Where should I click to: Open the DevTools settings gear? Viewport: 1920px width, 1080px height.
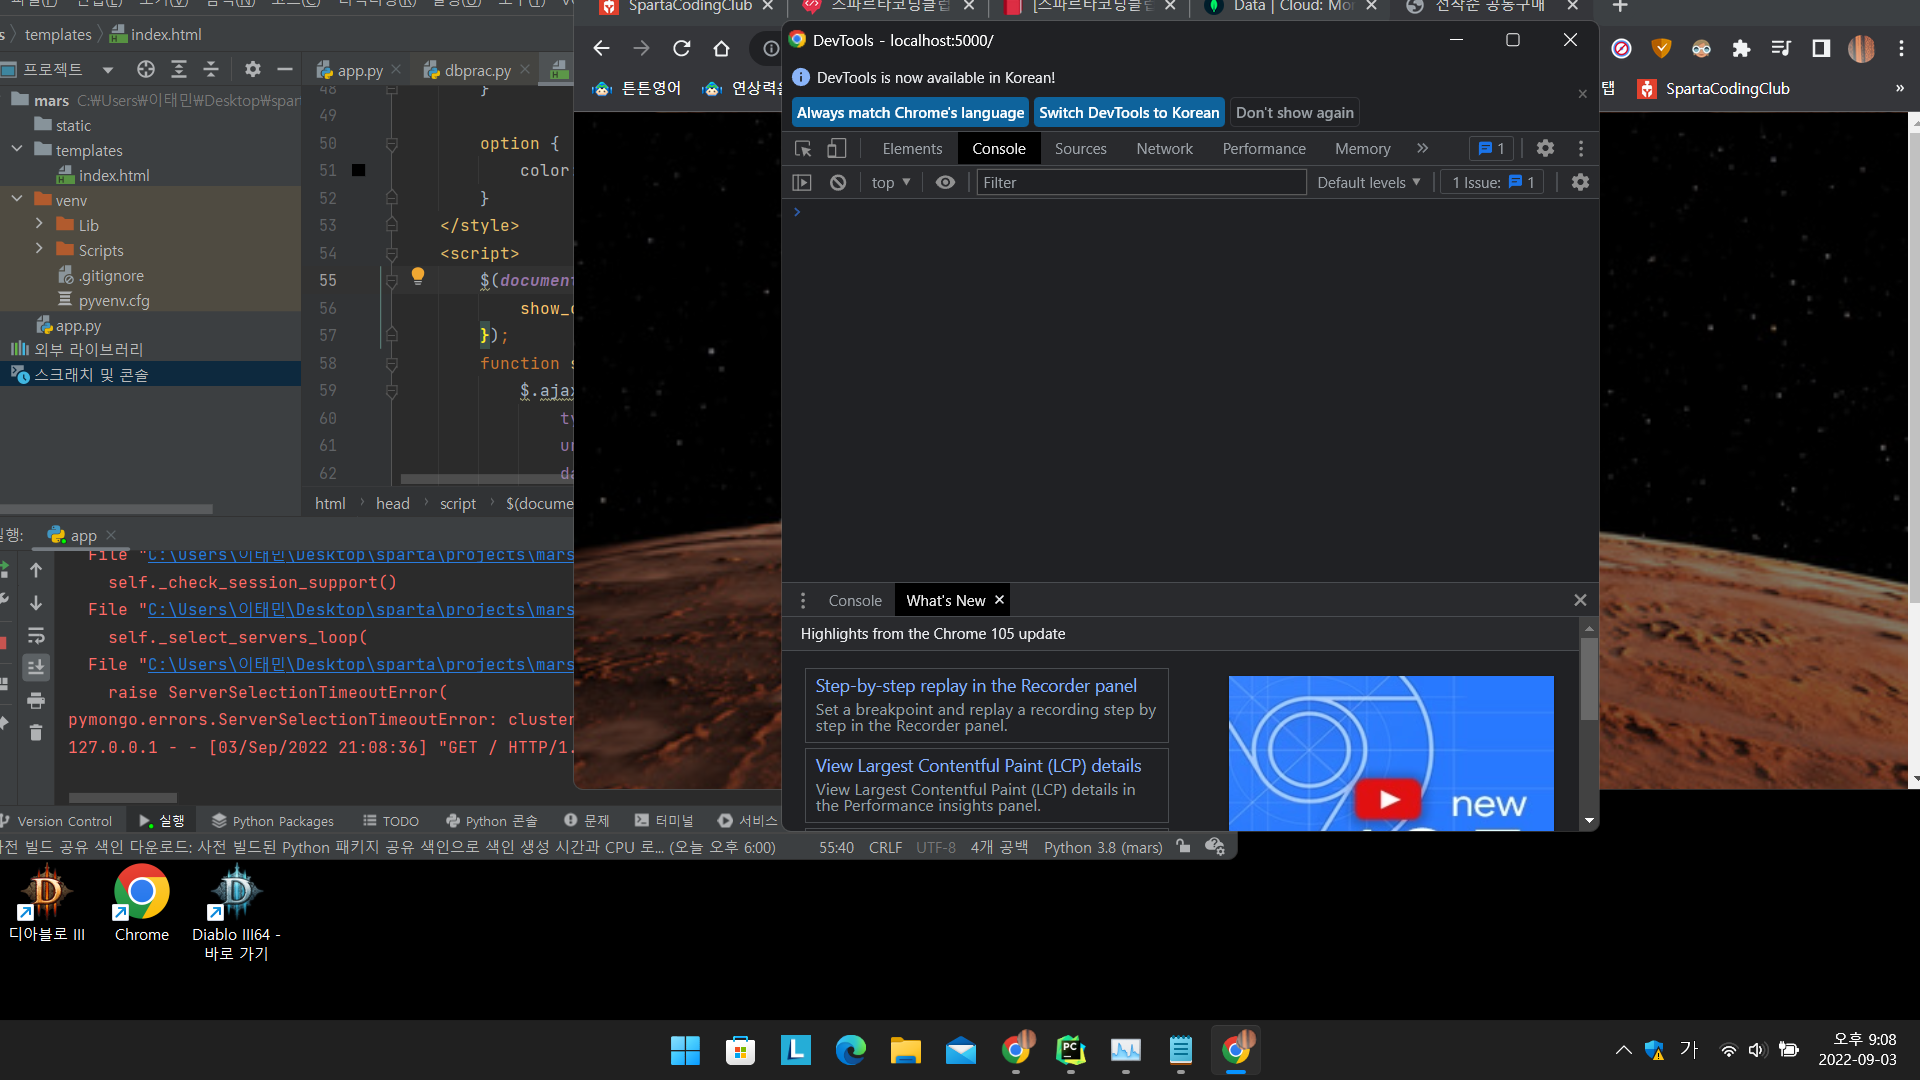pyautogui.click(x=1545, y=149)
